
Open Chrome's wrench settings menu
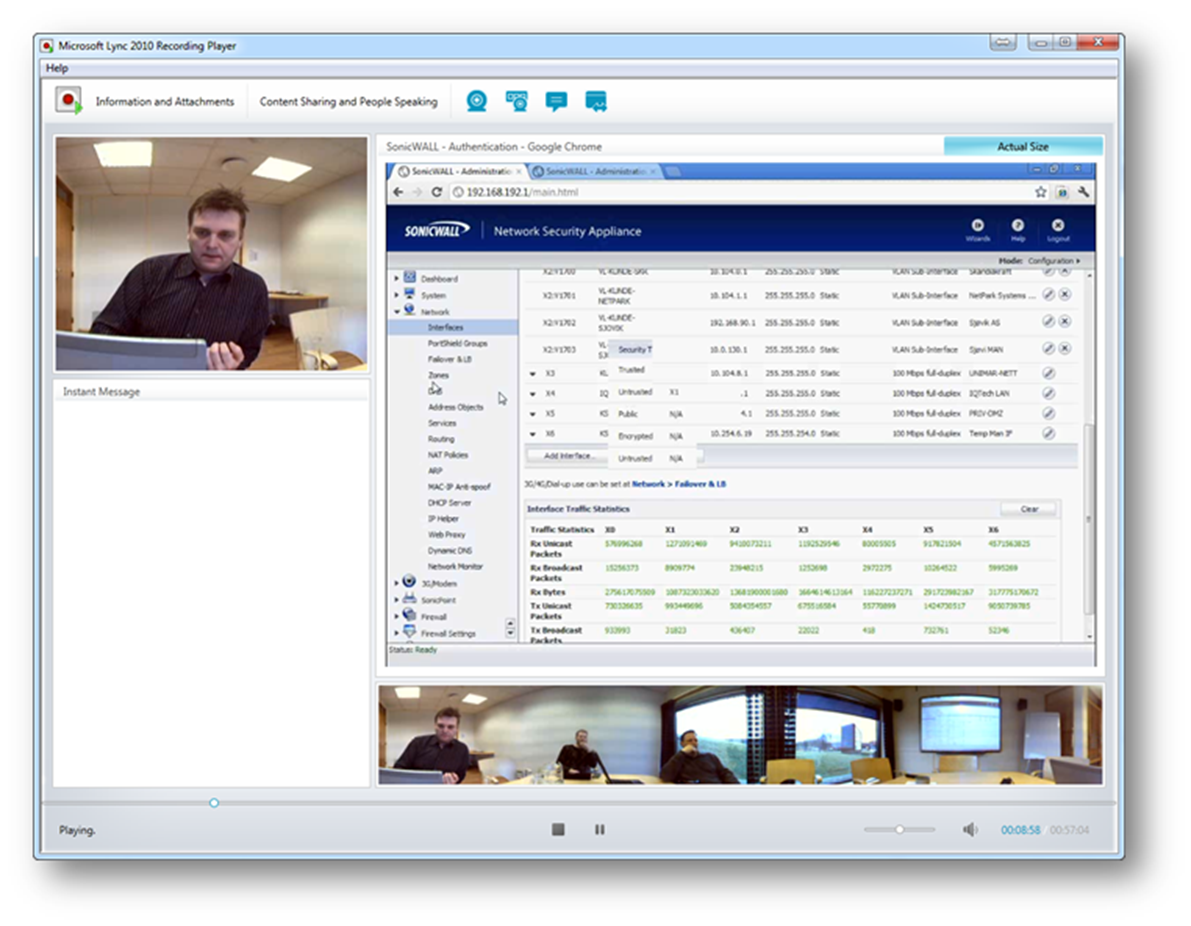[1083, 192]
